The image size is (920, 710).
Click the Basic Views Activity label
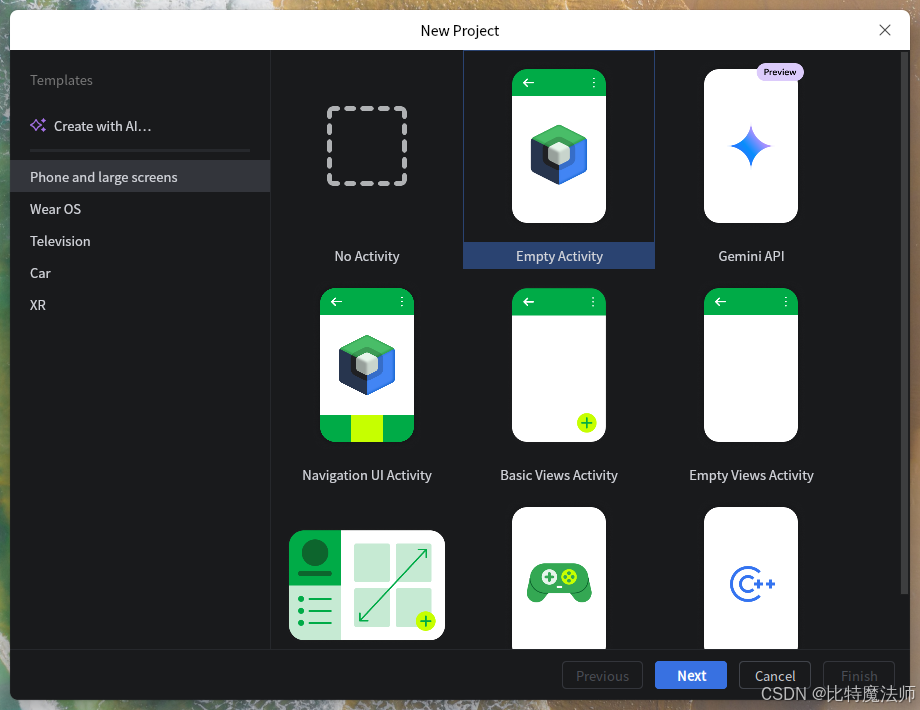coord(559,475)
